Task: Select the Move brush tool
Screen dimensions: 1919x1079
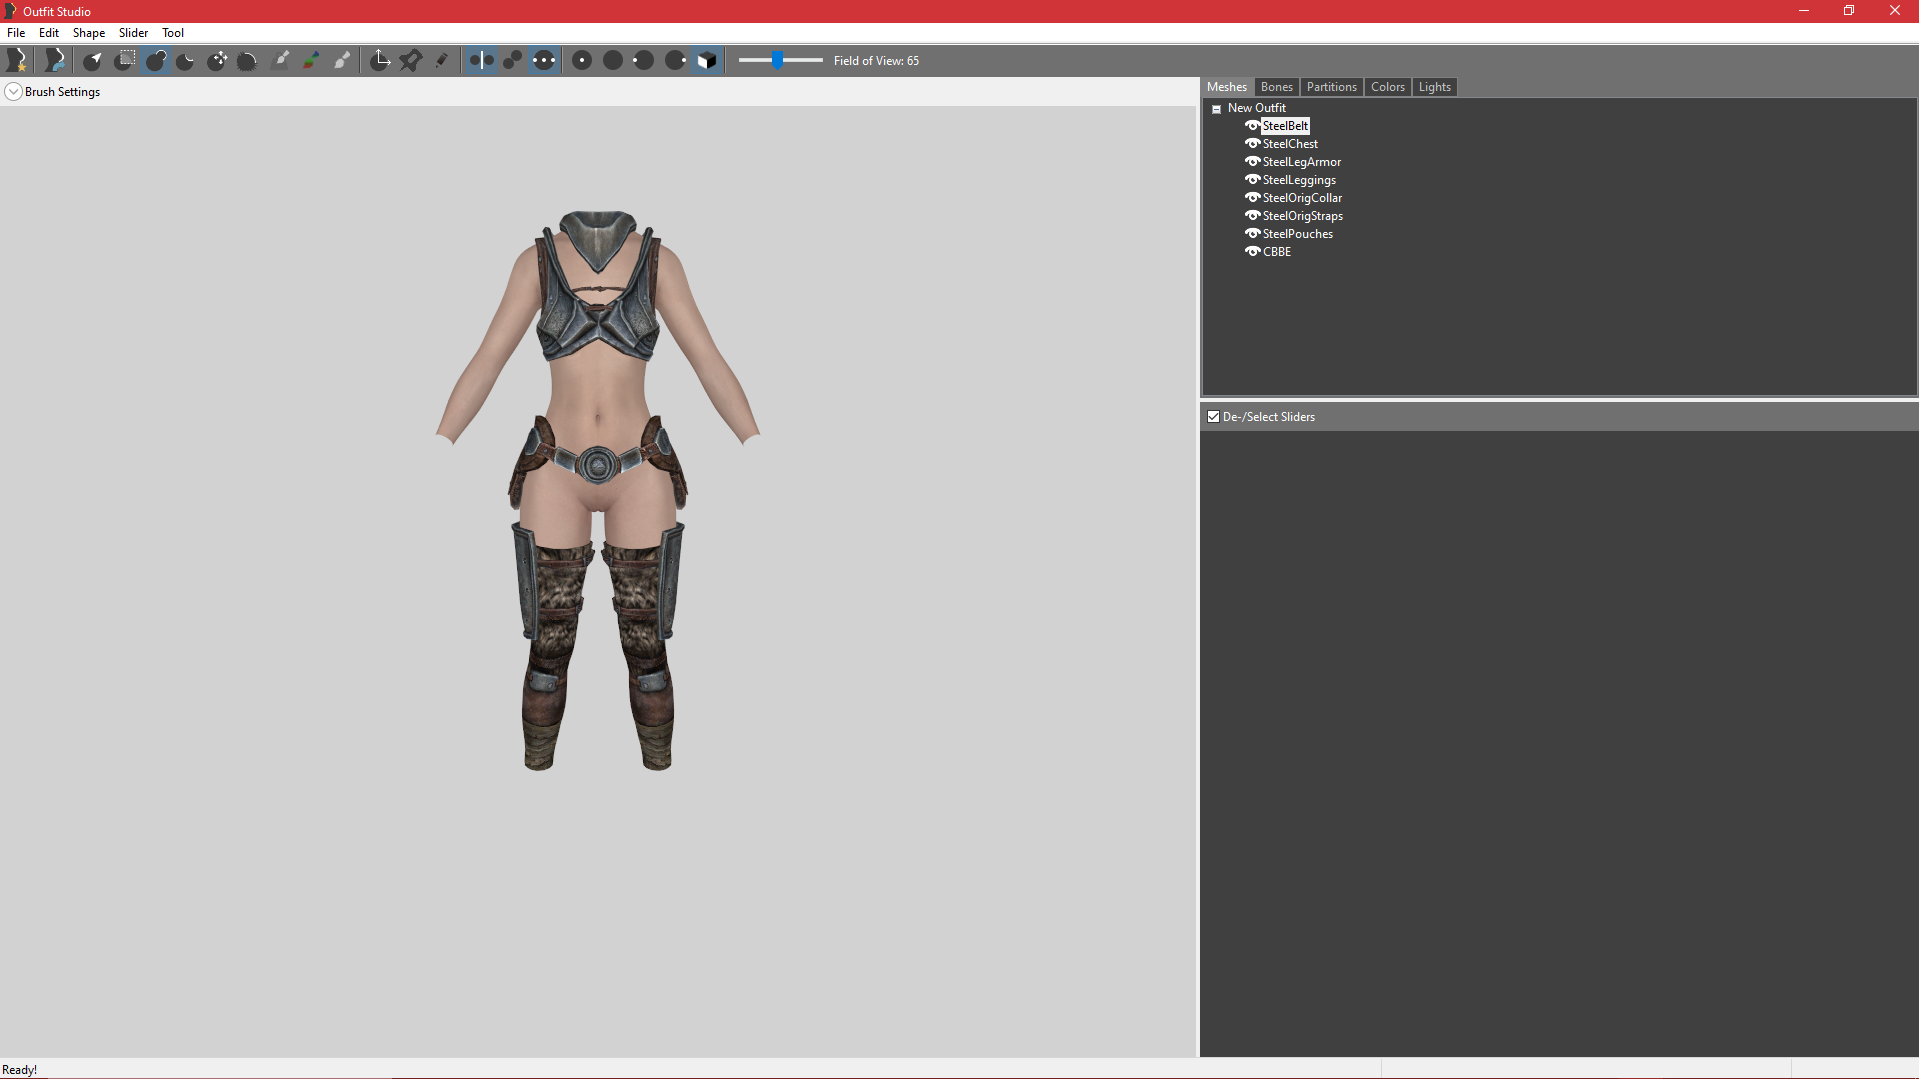Action: click(x=217, y=61)
